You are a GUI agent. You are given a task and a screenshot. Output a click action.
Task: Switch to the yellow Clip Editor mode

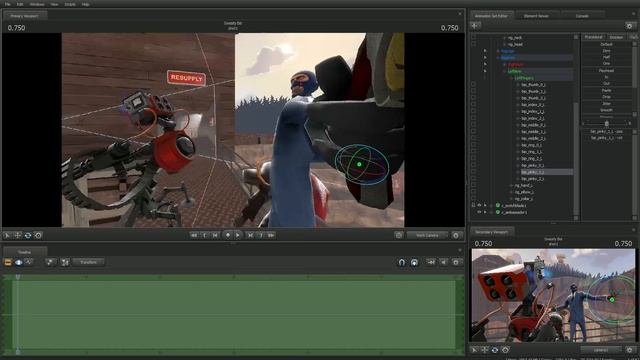click(8, 262)
